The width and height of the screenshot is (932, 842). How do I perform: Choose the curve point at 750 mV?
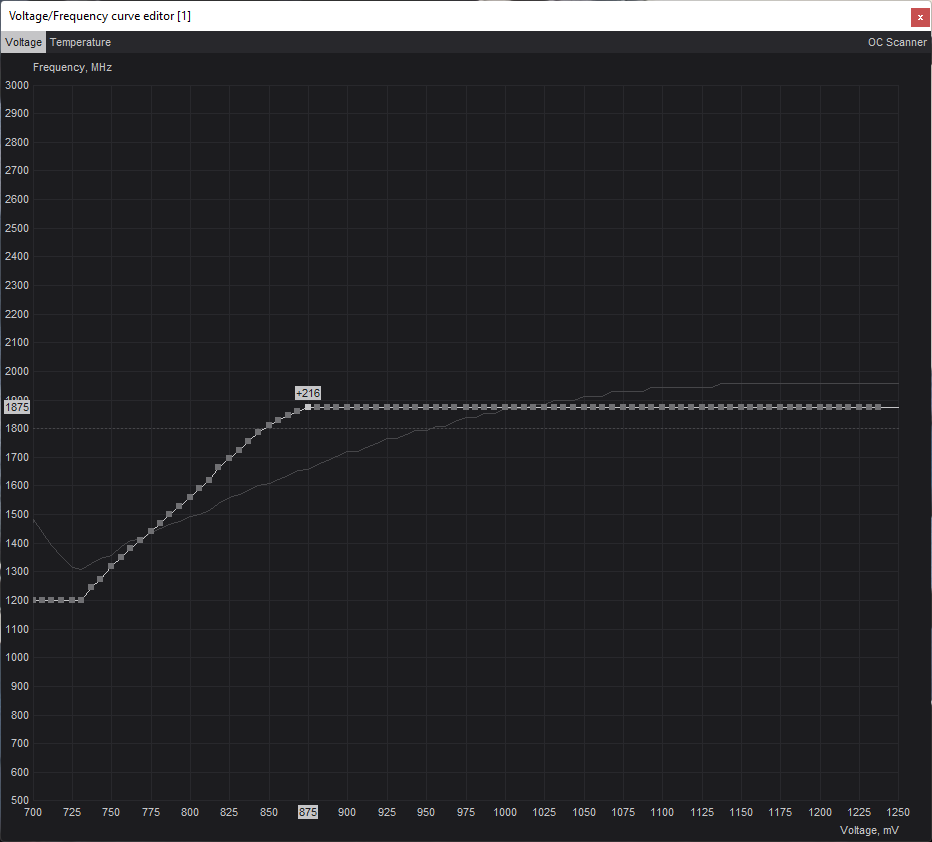(111, 567)
